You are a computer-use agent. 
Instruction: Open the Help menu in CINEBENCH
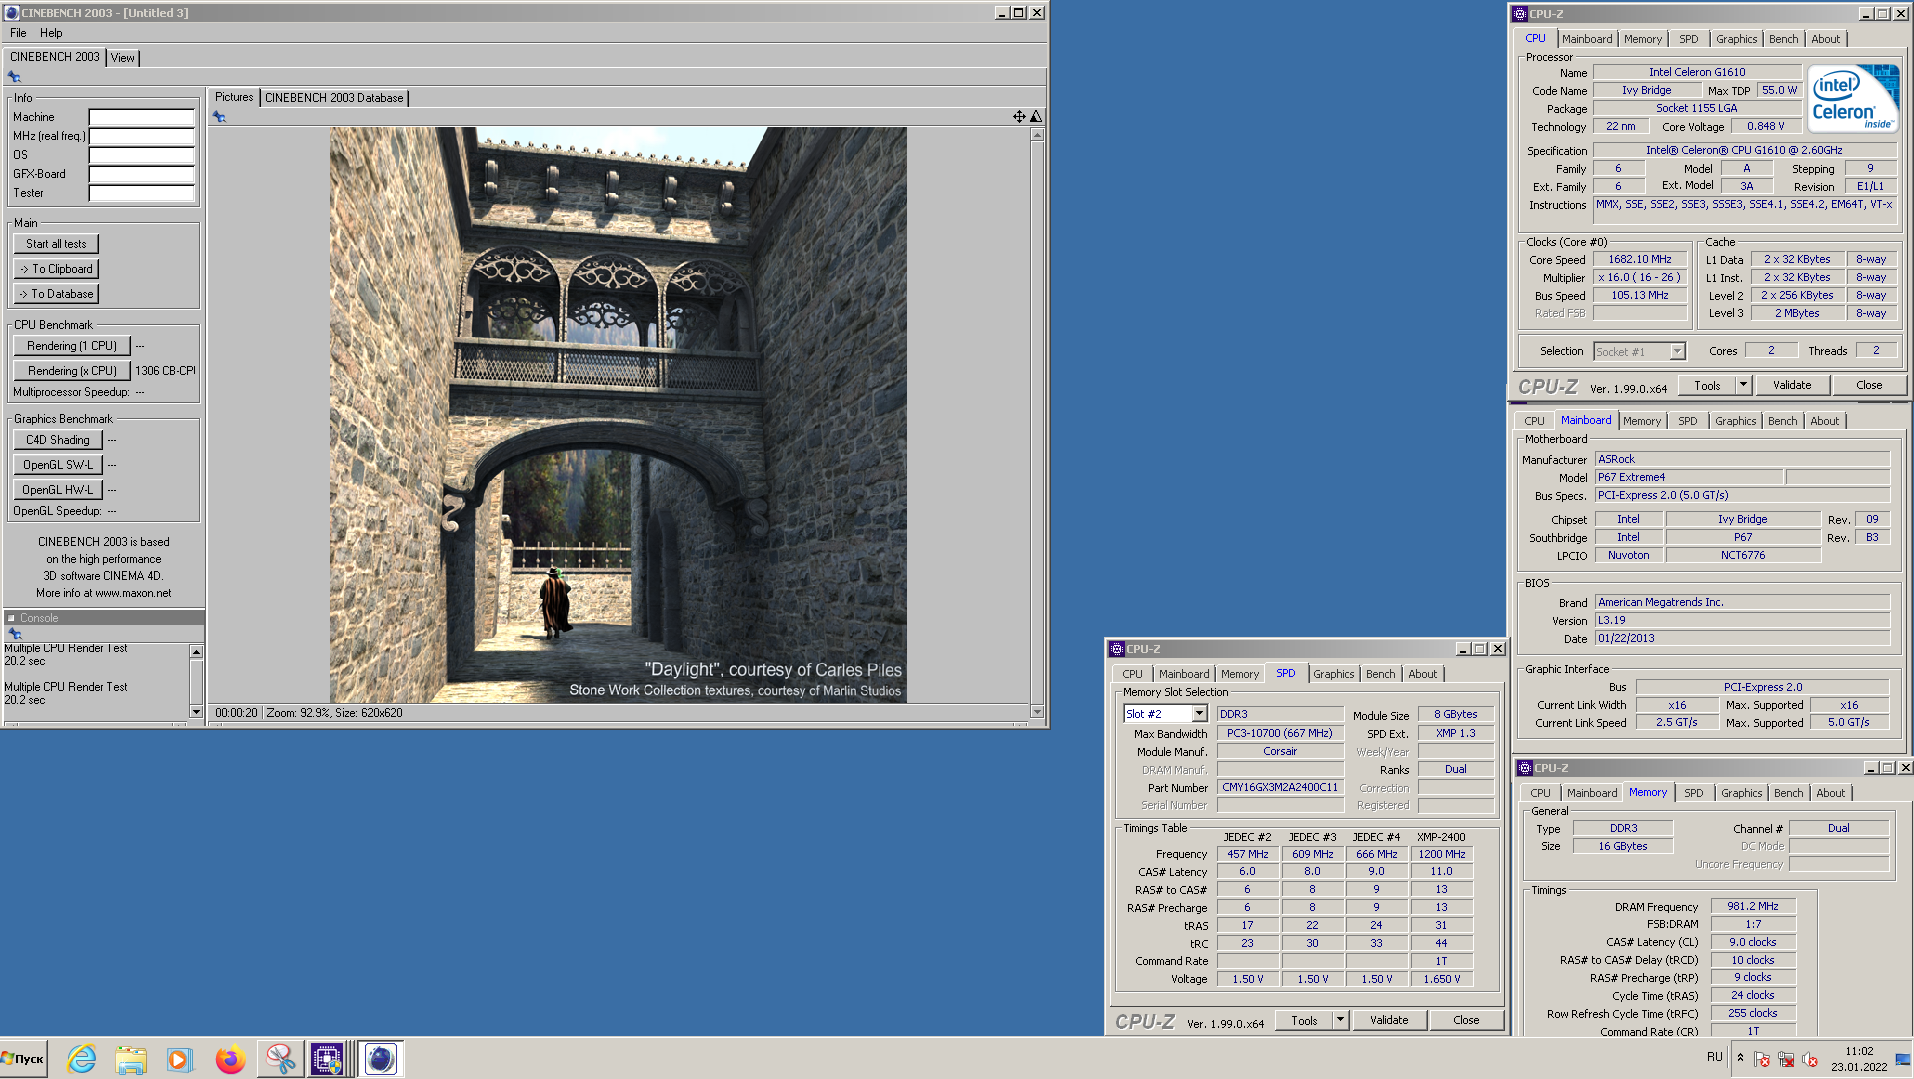(x=51, y=33)
